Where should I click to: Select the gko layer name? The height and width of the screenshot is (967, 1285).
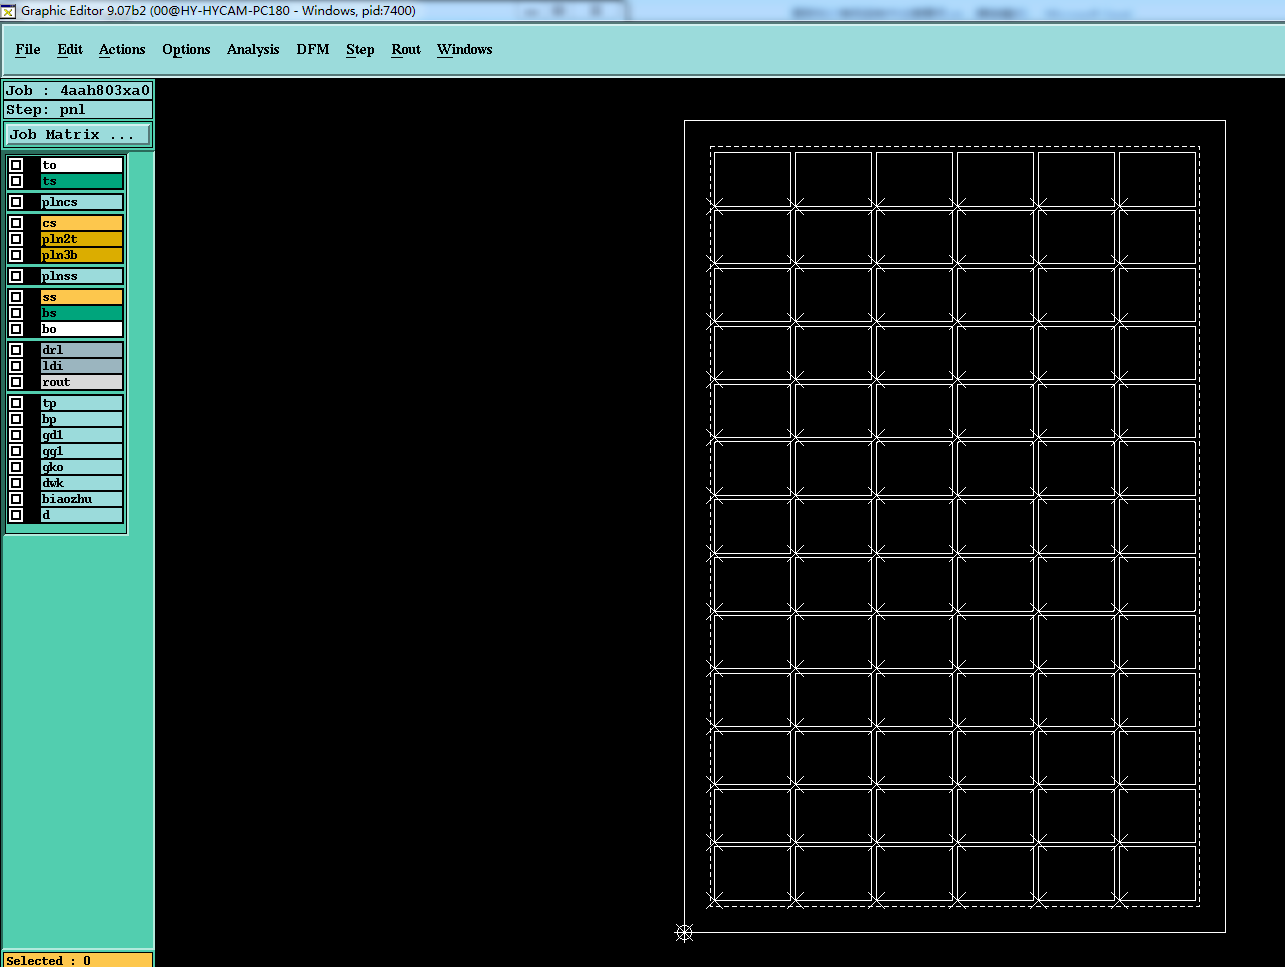(82, 467)
